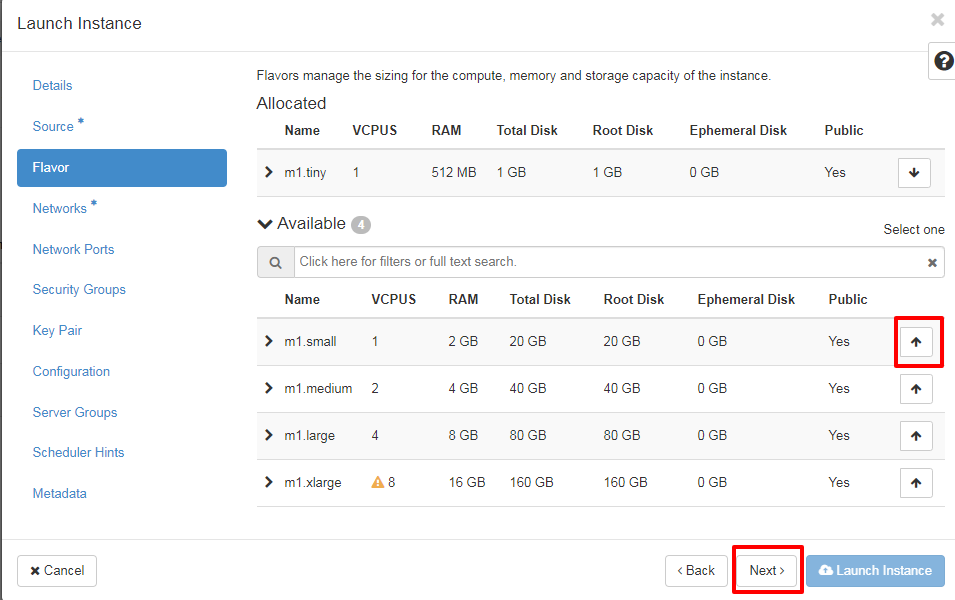Expand the m1.large row details
This screenshot has width=955, height=600.
[x=269, y=435]
